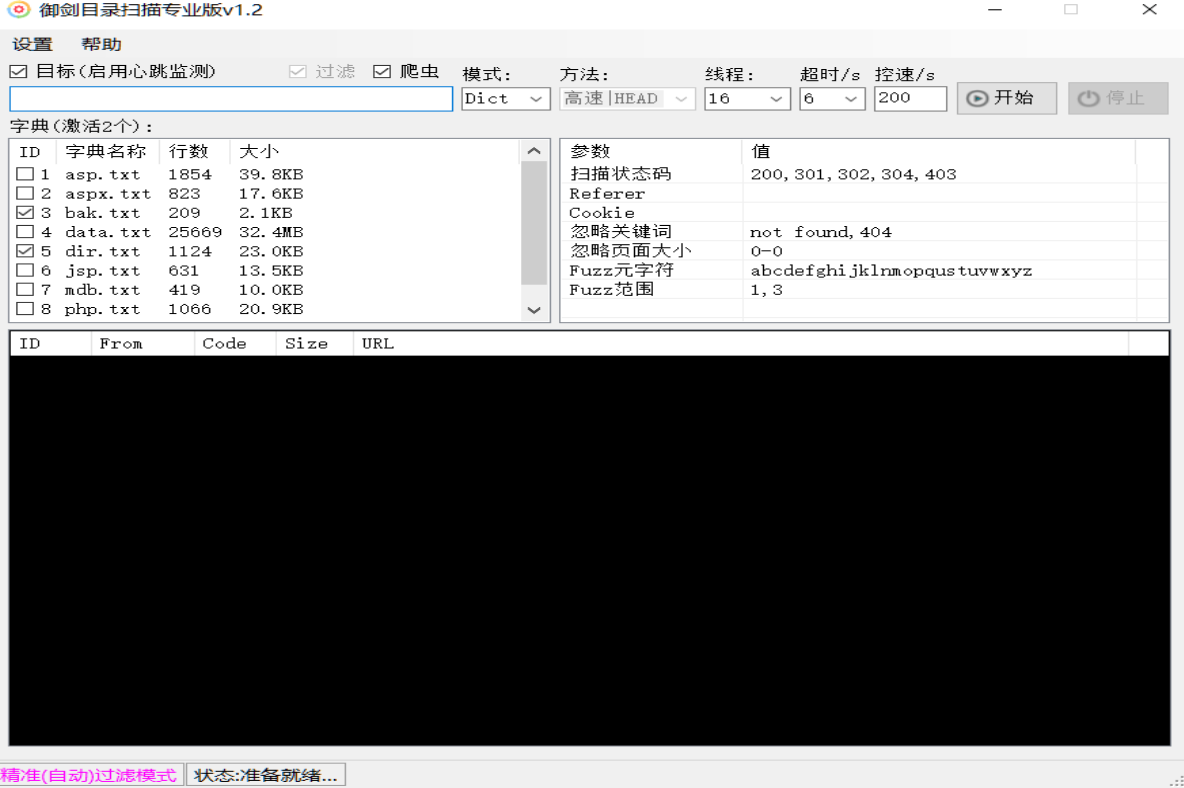The height and width of the screenshot is (788, 1184).
Task: Click the 控速 speed limit field
Action: tap(909, 98)
